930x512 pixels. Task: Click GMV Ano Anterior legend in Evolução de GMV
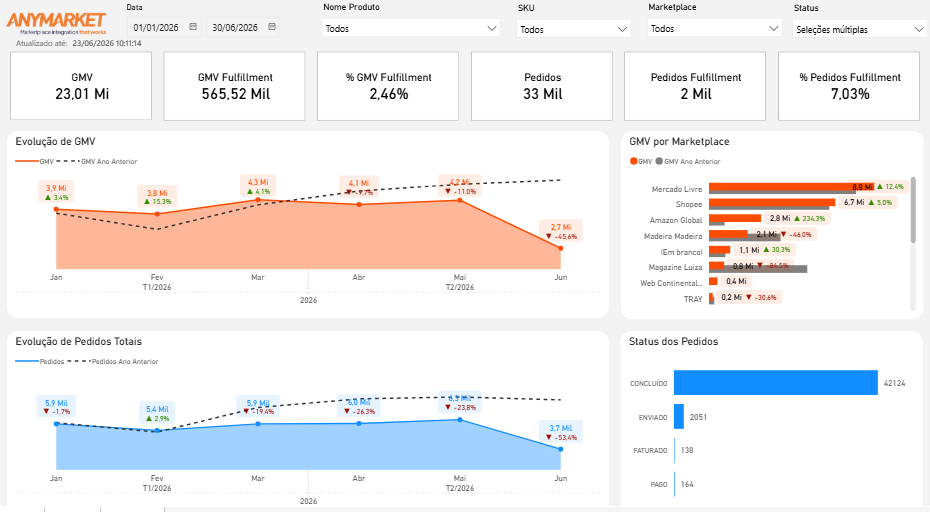[x=97, y=161]
